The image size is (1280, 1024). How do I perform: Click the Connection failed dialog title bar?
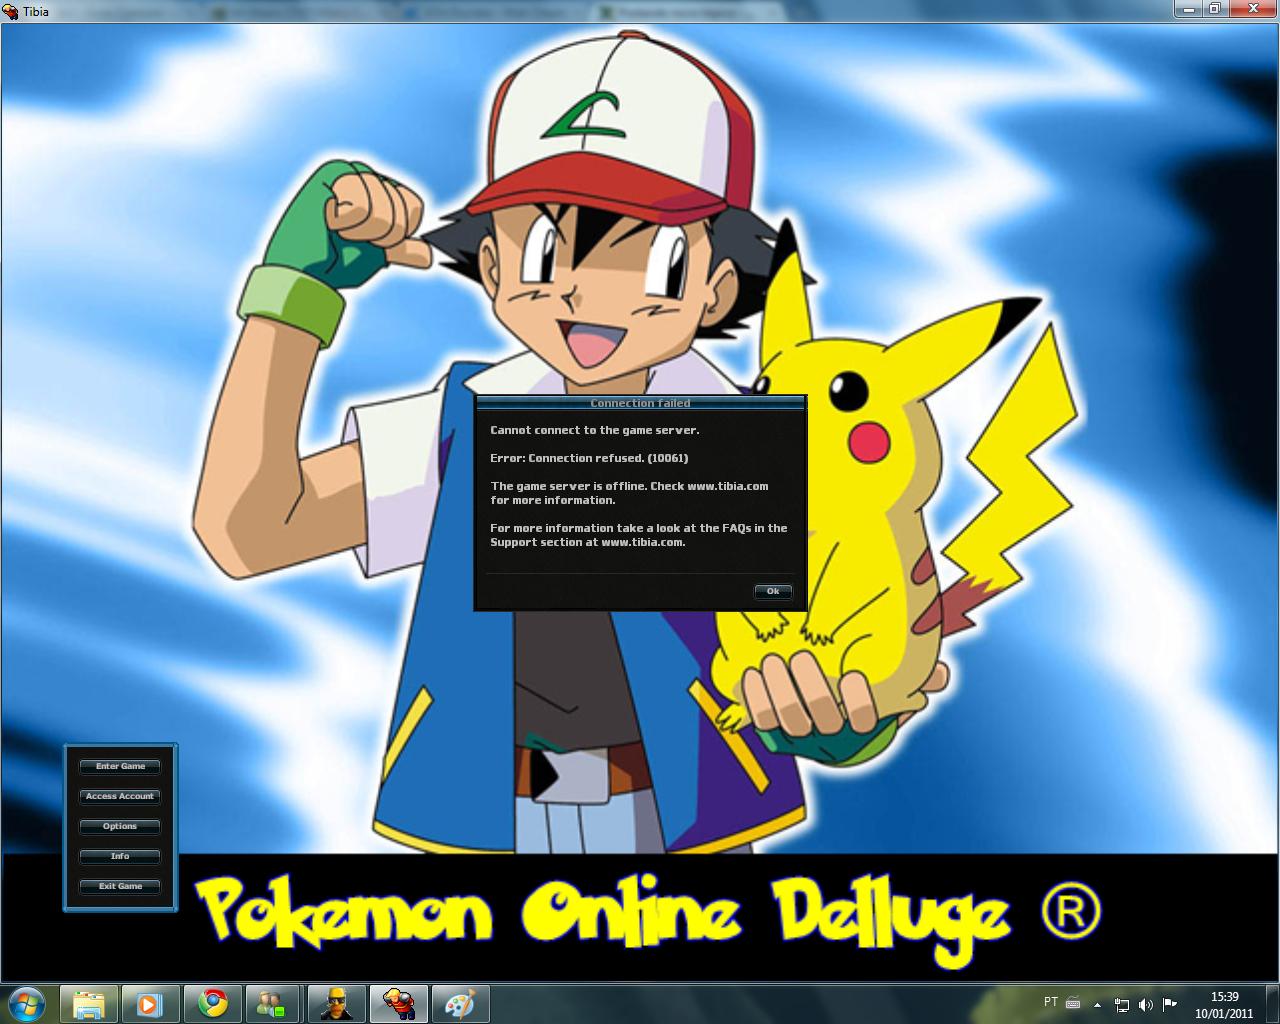[x=640, y=403]
